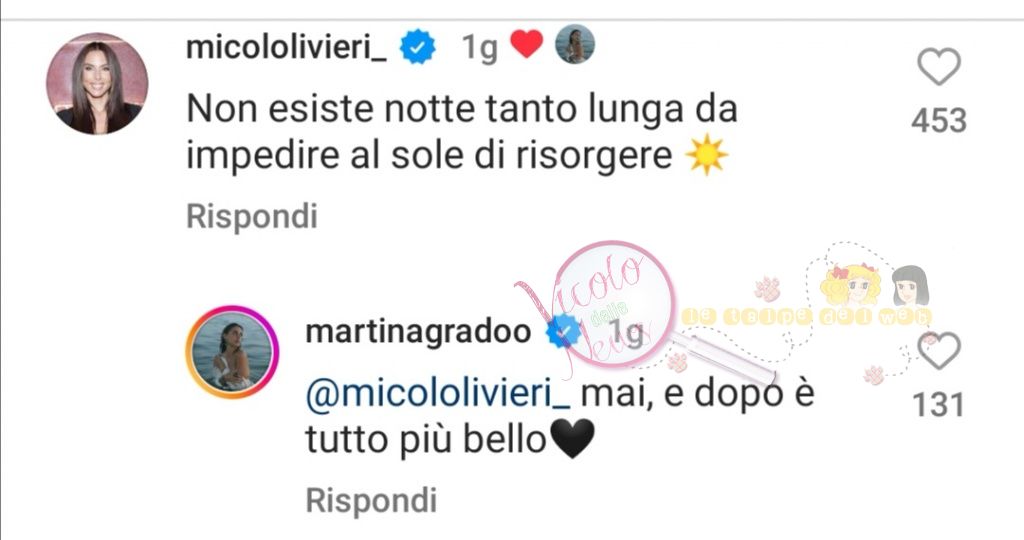Open micololivieri_'s profile picture
1024x540 pixels.
[97, 84]
